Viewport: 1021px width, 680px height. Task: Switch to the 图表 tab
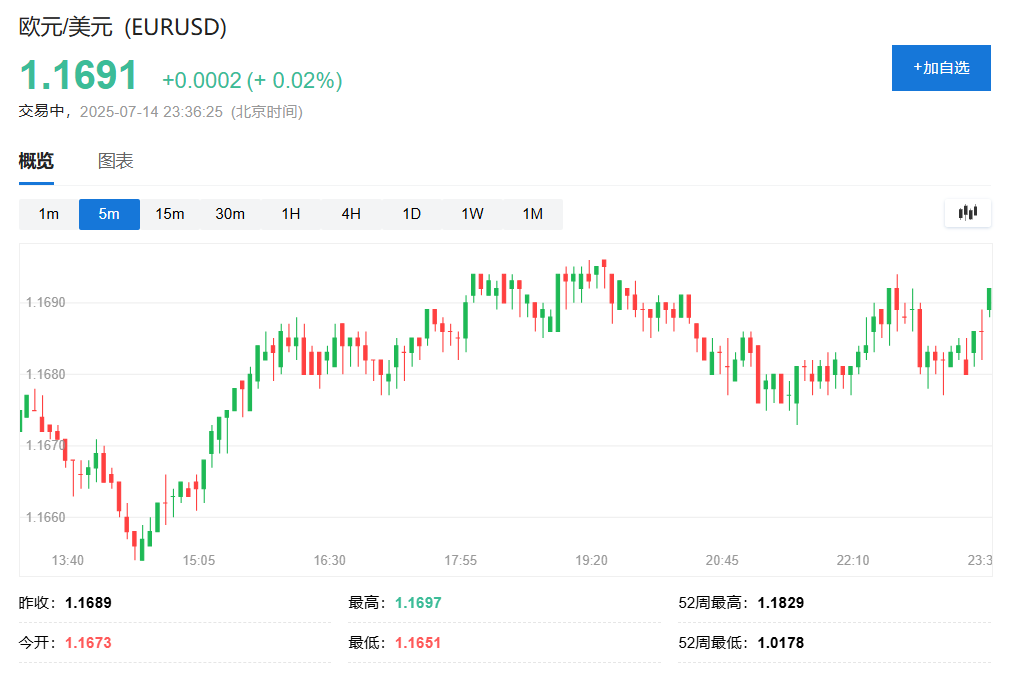click(115, 161)
